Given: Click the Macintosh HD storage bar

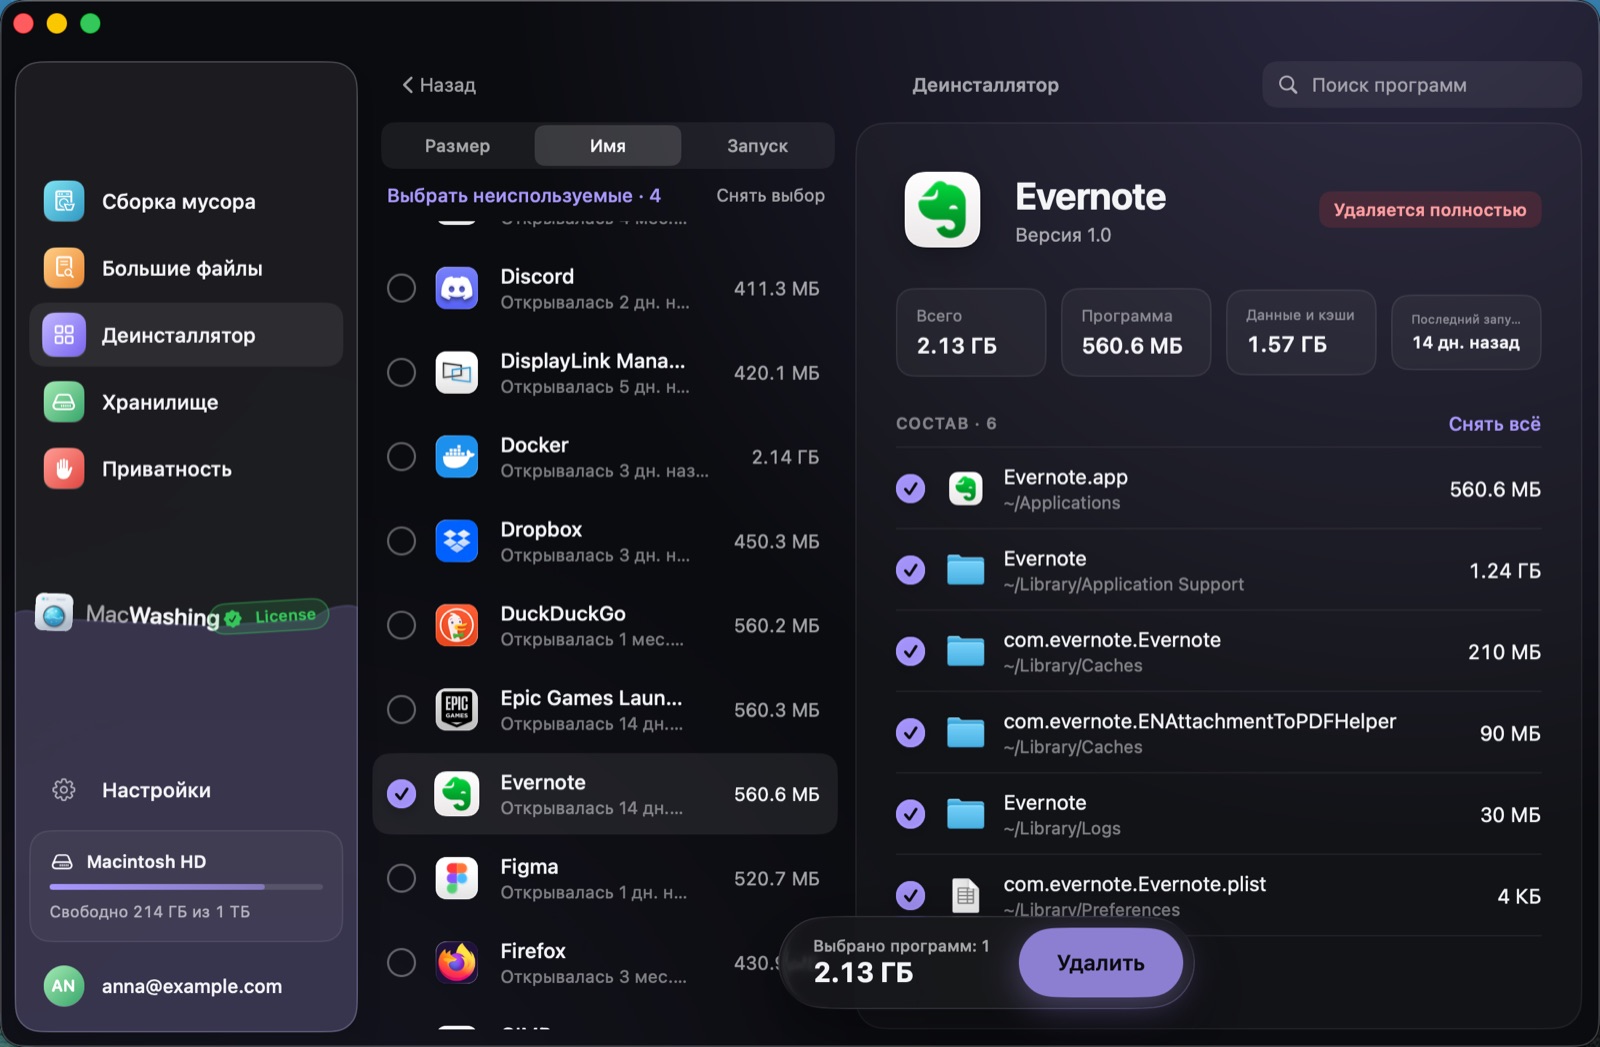Looking at the screenshot, I should (186, 887).
